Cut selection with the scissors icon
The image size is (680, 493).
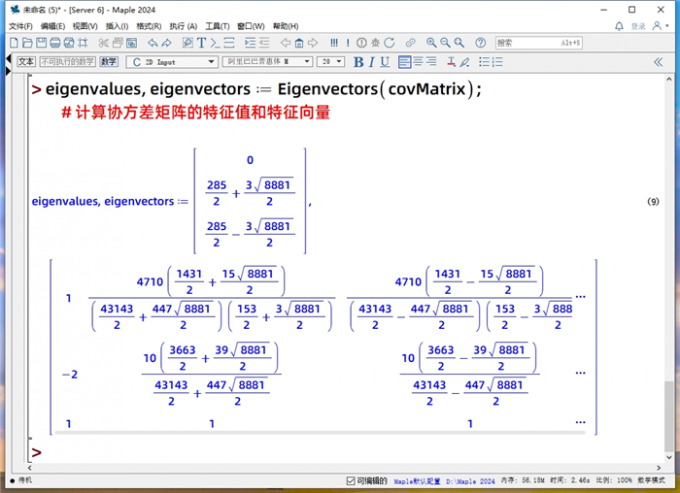tap(103, 42)
